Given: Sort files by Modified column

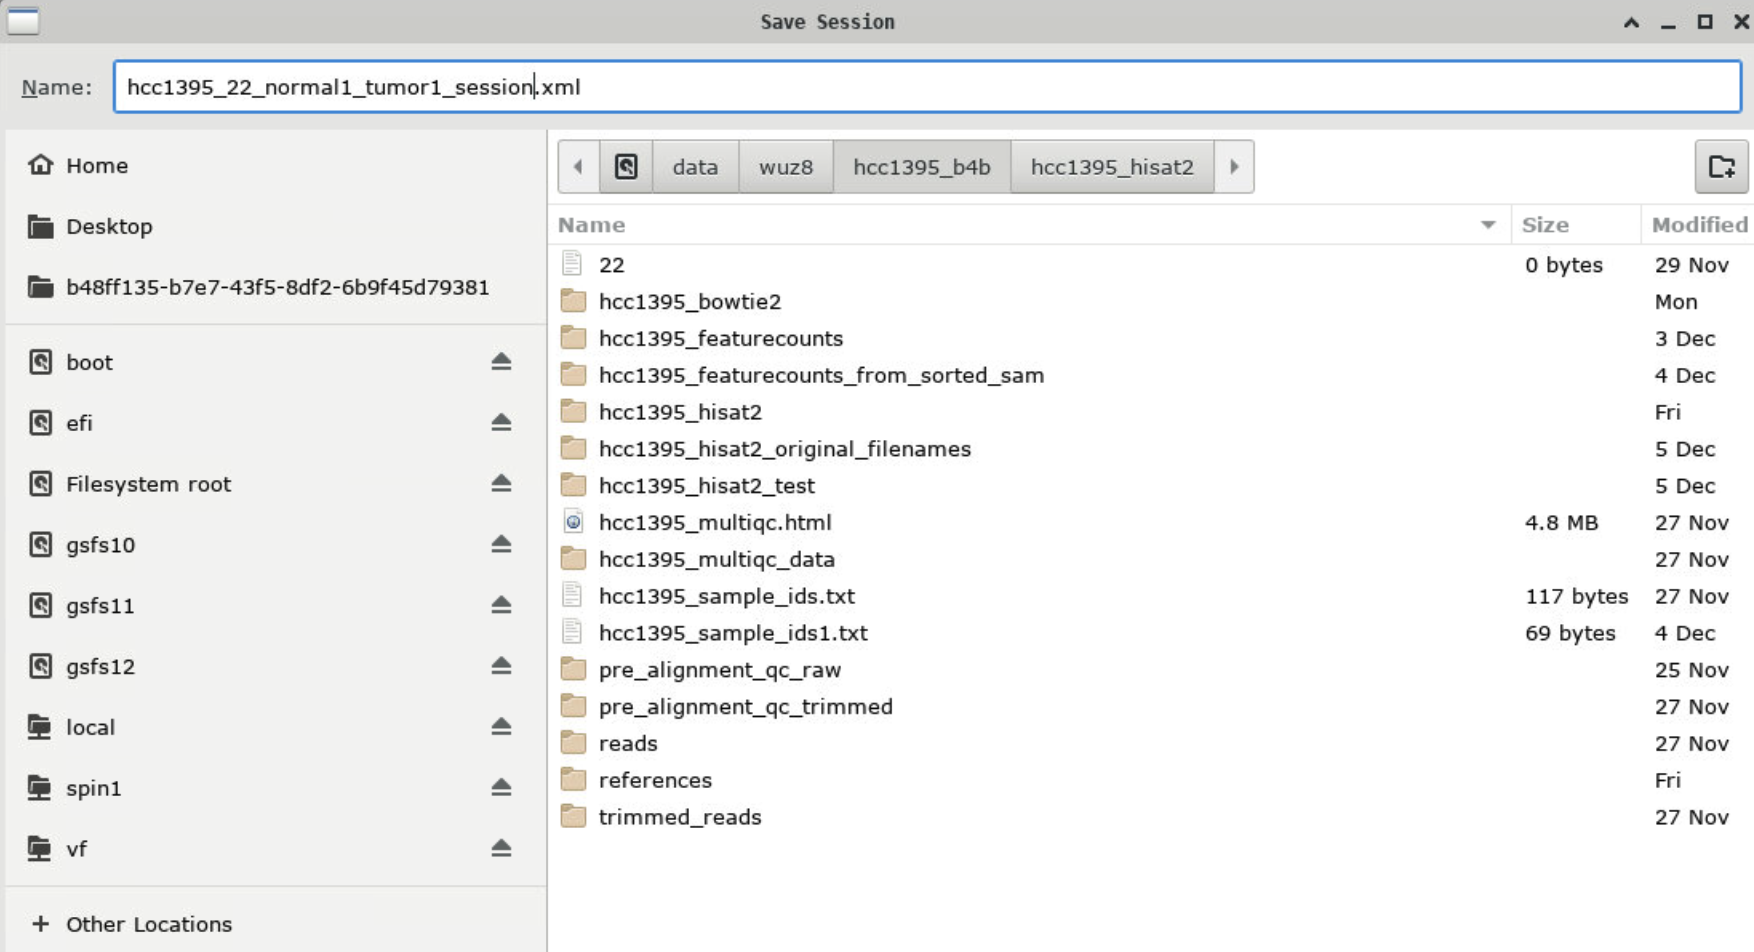Looking at the screenshot, I should [x=1698, y=225].
